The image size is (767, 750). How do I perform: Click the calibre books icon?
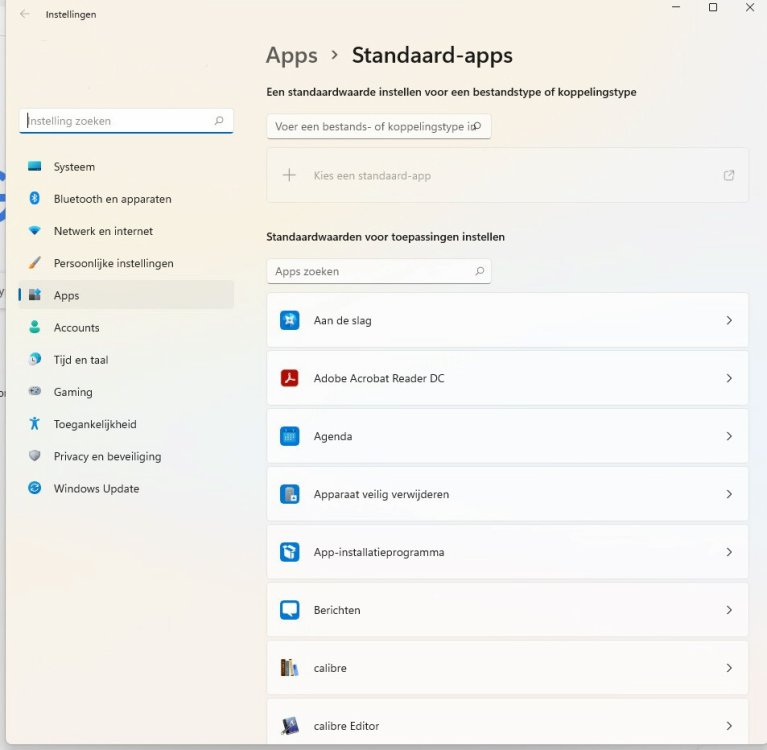[290, 668]
